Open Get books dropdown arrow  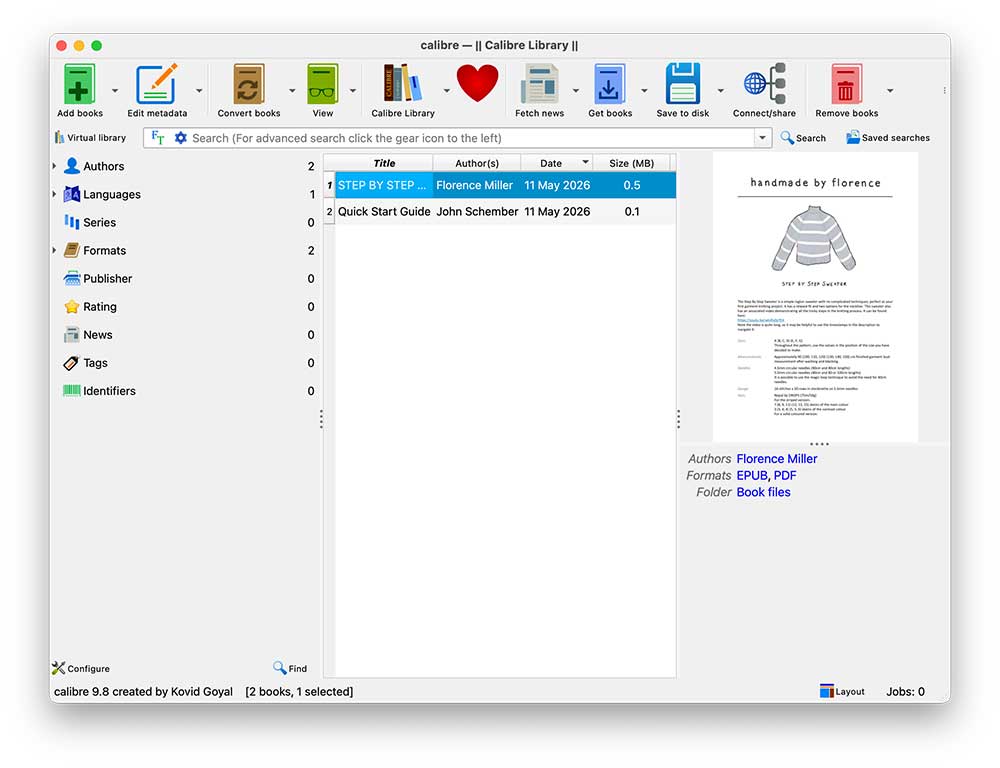(644, 91)
